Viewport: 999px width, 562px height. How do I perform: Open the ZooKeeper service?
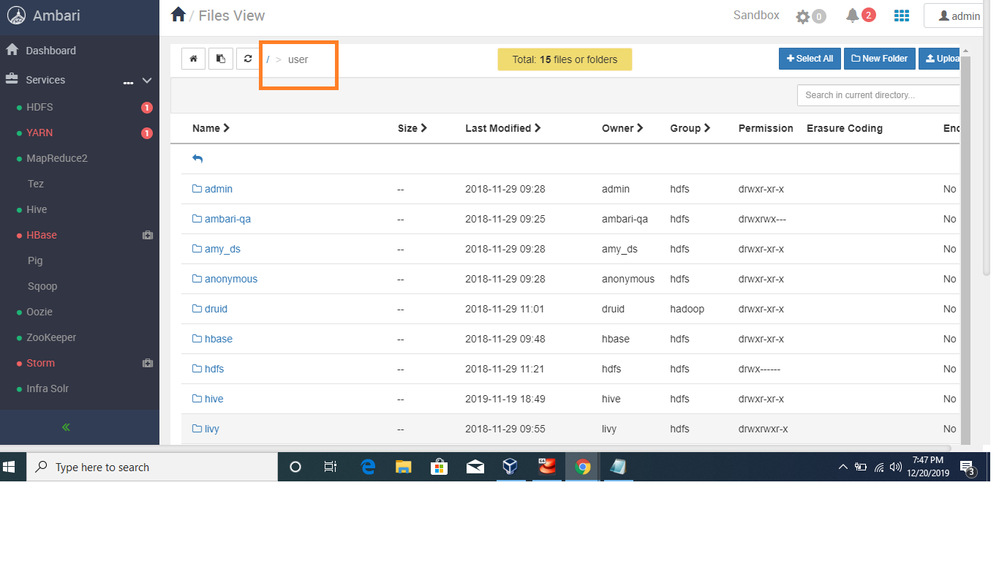pos(51,337)
